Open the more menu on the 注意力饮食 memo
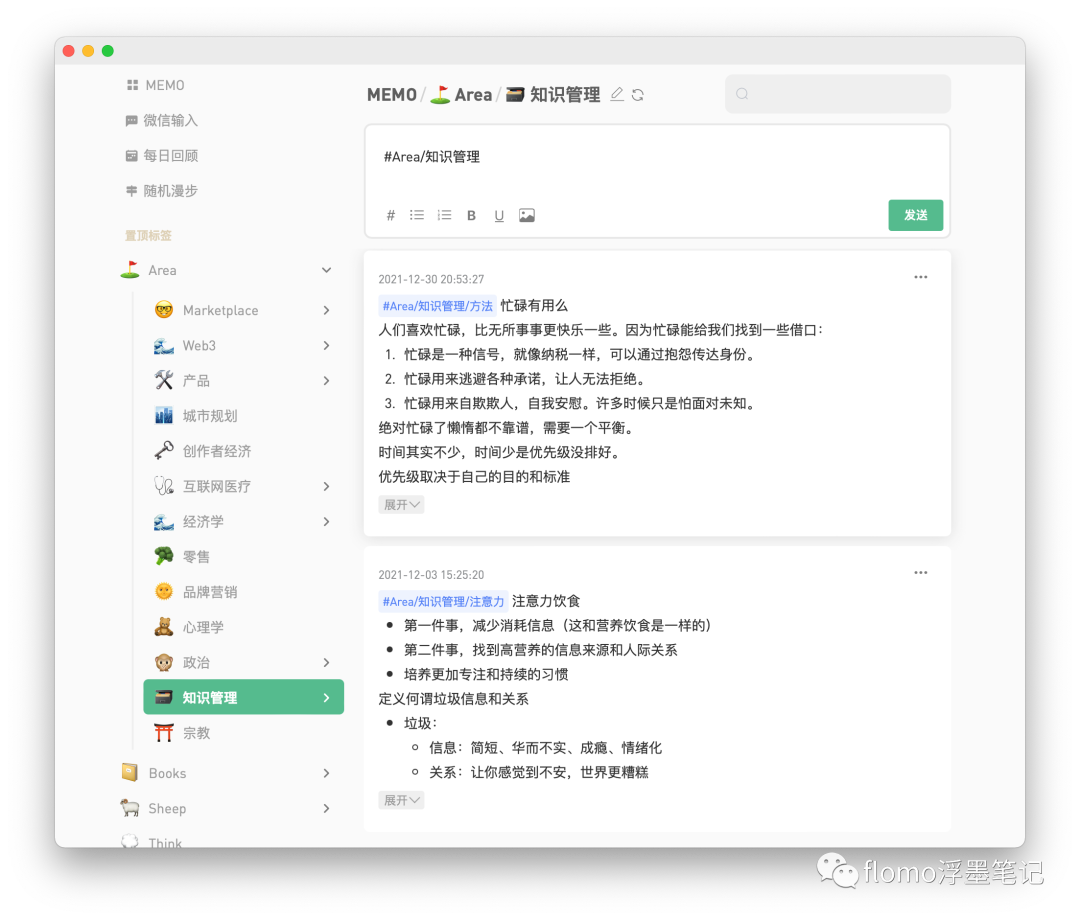The image size is (1080, 920). tap(921, 572)
